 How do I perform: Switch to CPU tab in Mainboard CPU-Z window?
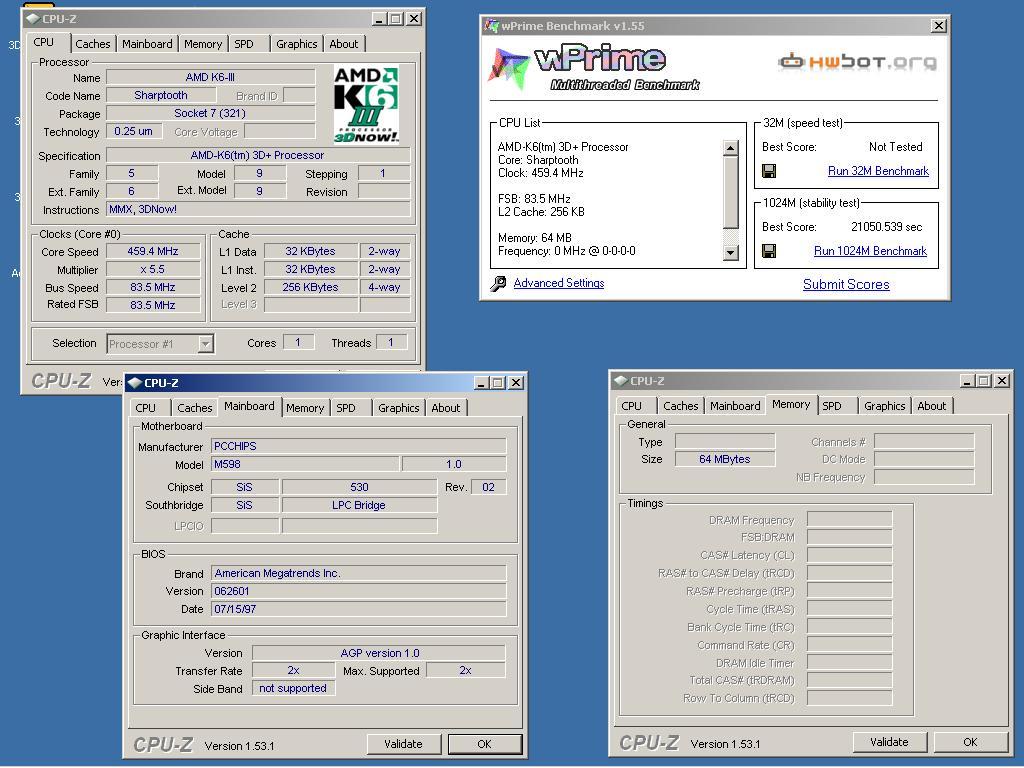[x=146, y=408]
